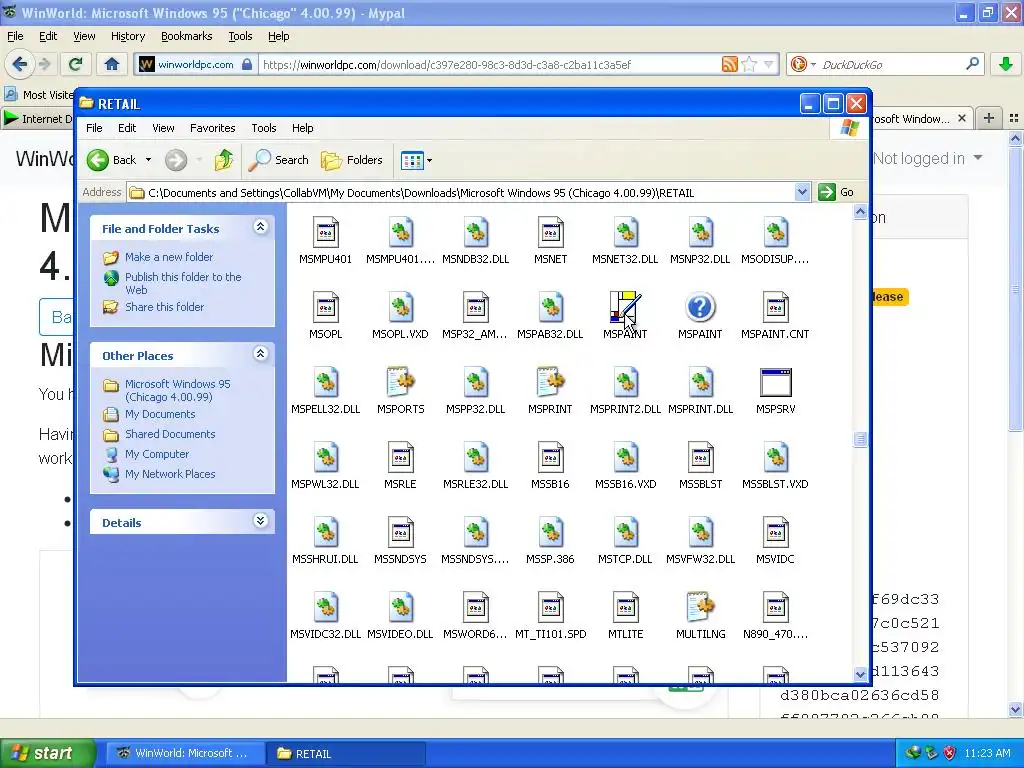Select the MSPSRV window-style icon

(775, 382)
